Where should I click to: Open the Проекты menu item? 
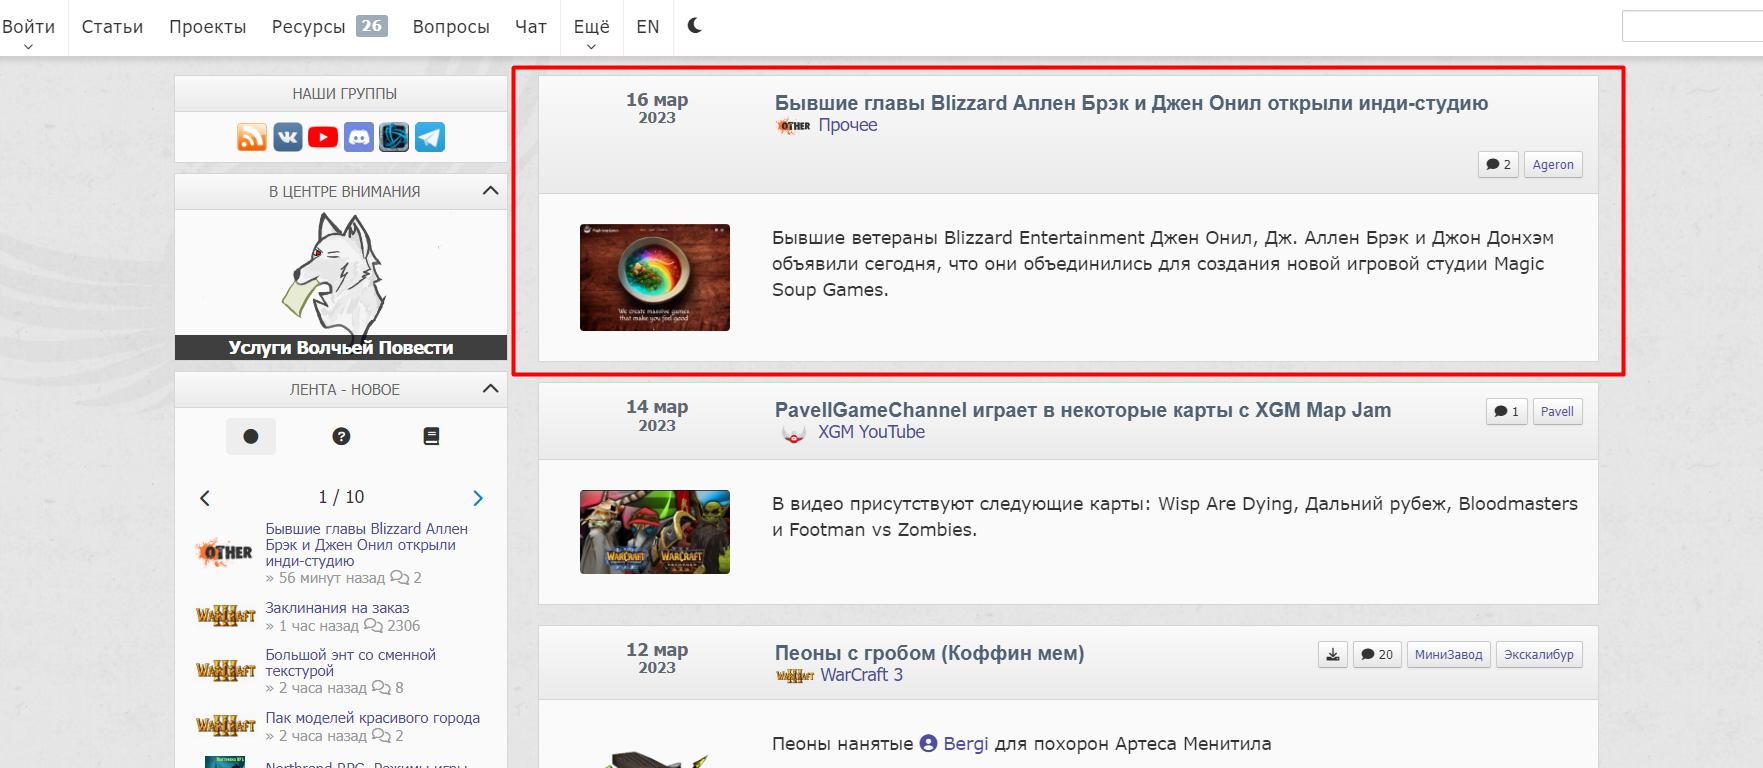pos(208,27)
